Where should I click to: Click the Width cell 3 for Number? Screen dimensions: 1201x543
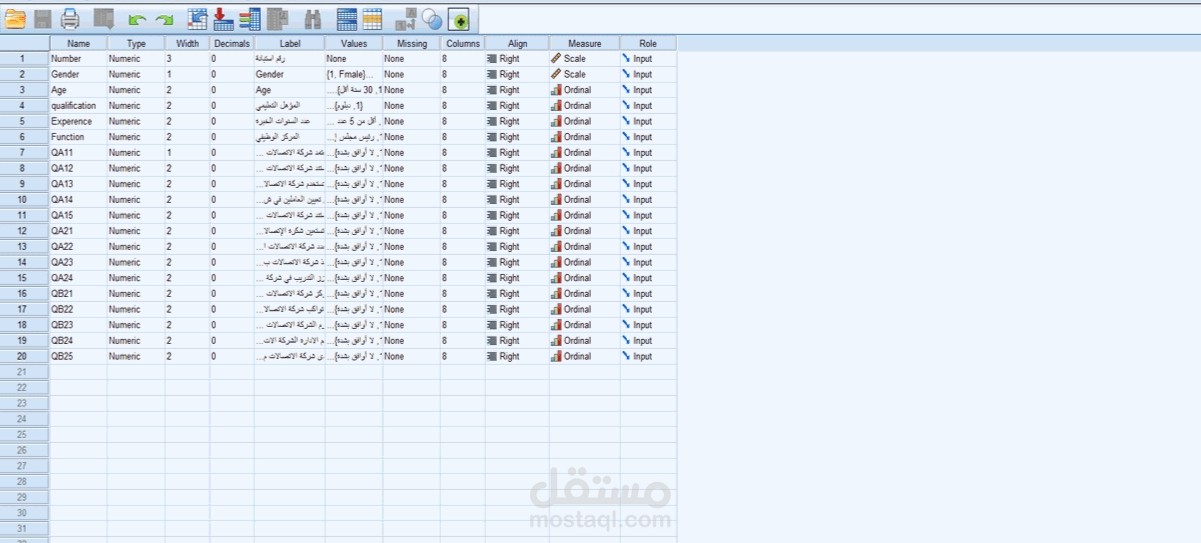click(187, 59)
